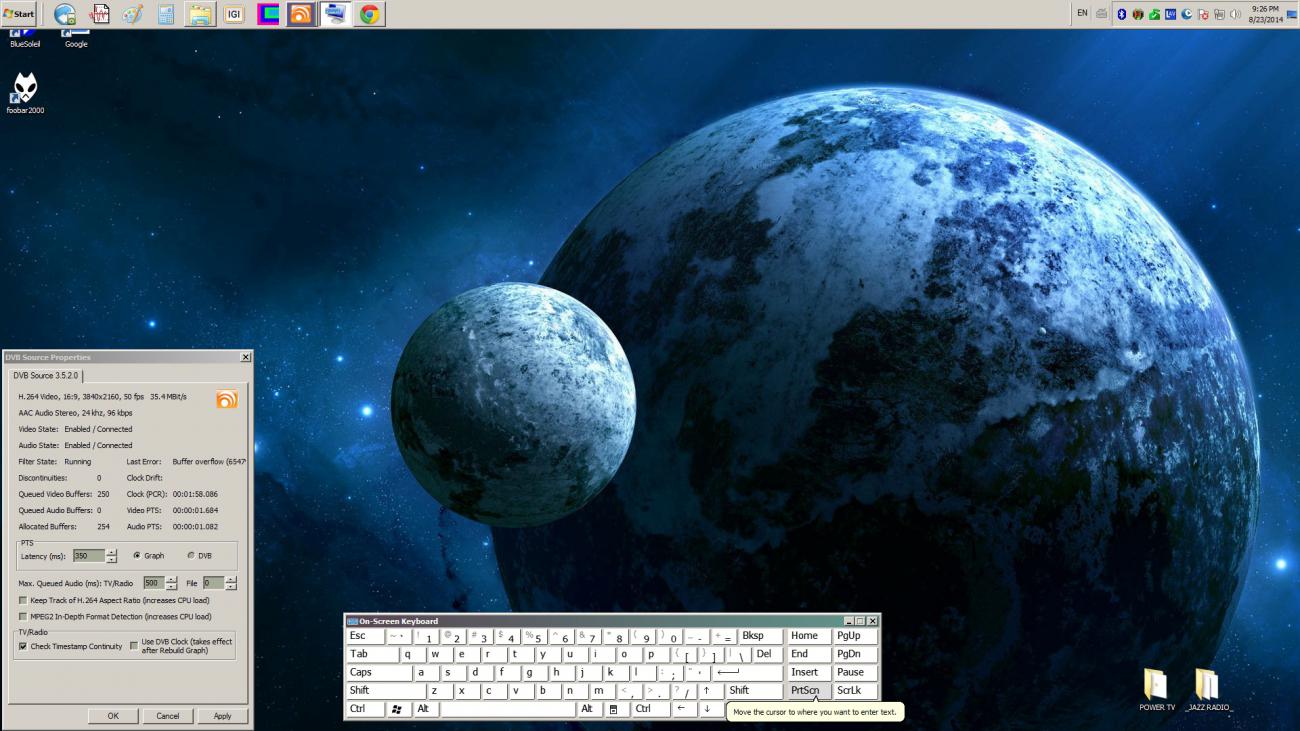This screenshot has height=731, width=1300.
Task: Select the DVB radio button for PTS
Action: pos(191,556)
